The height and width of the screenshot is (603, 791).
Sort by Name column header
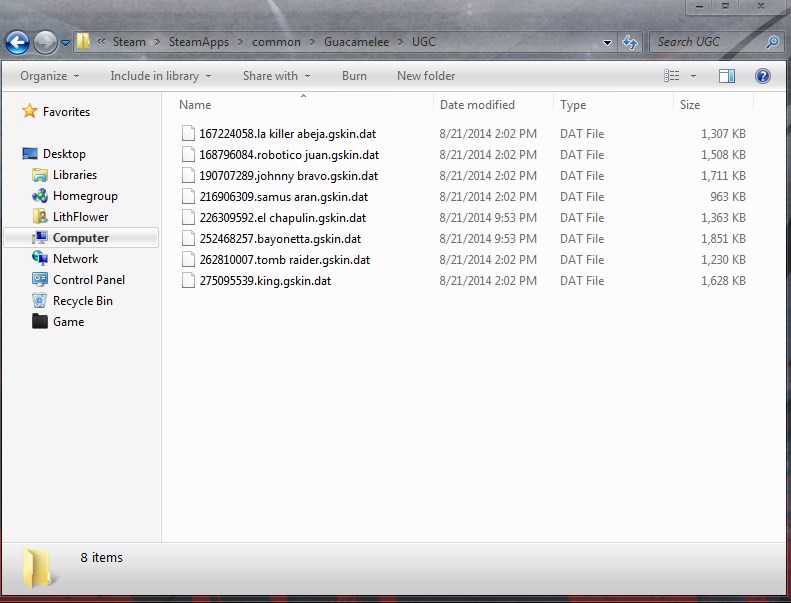click(195, 105)
